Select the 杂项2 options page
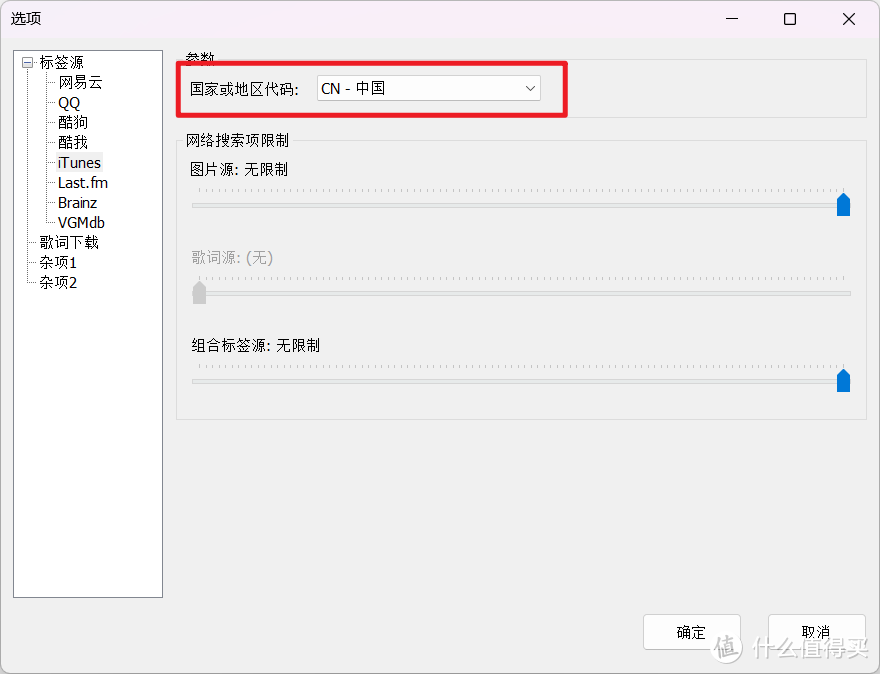Screen dimensions: 880x674 tap(57, 282)
